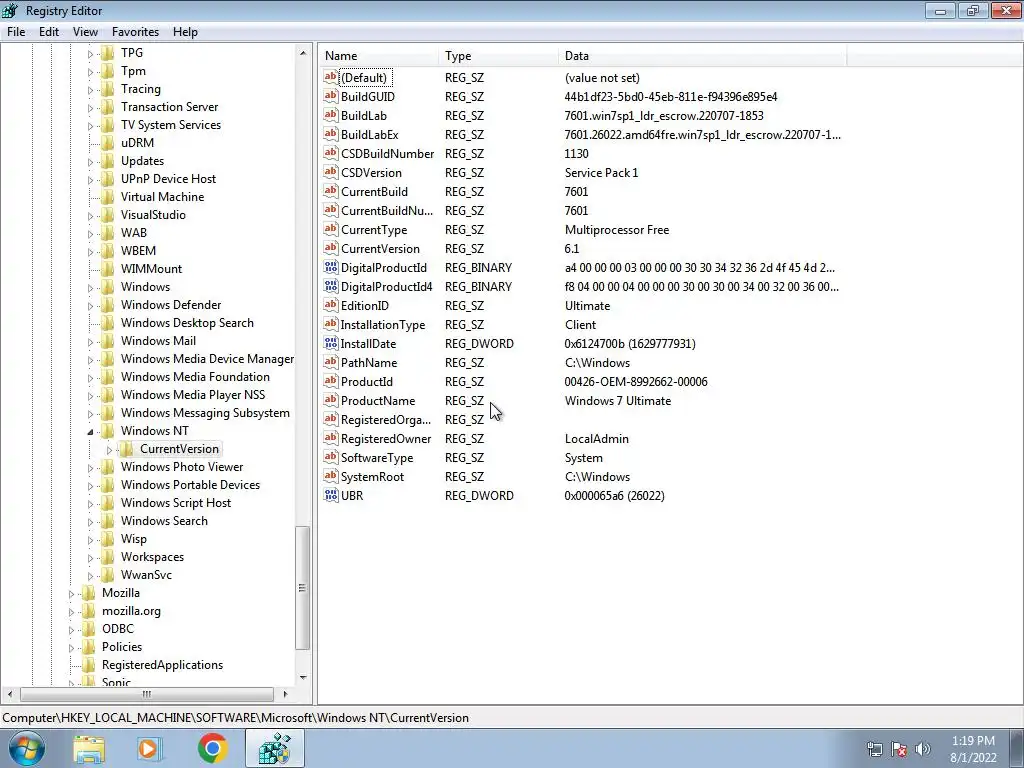This screenshot has height=768, width=1024.
Task: Click the tree pane scroll up arrow
Action: pyautogui.click(x=303, y=53)
